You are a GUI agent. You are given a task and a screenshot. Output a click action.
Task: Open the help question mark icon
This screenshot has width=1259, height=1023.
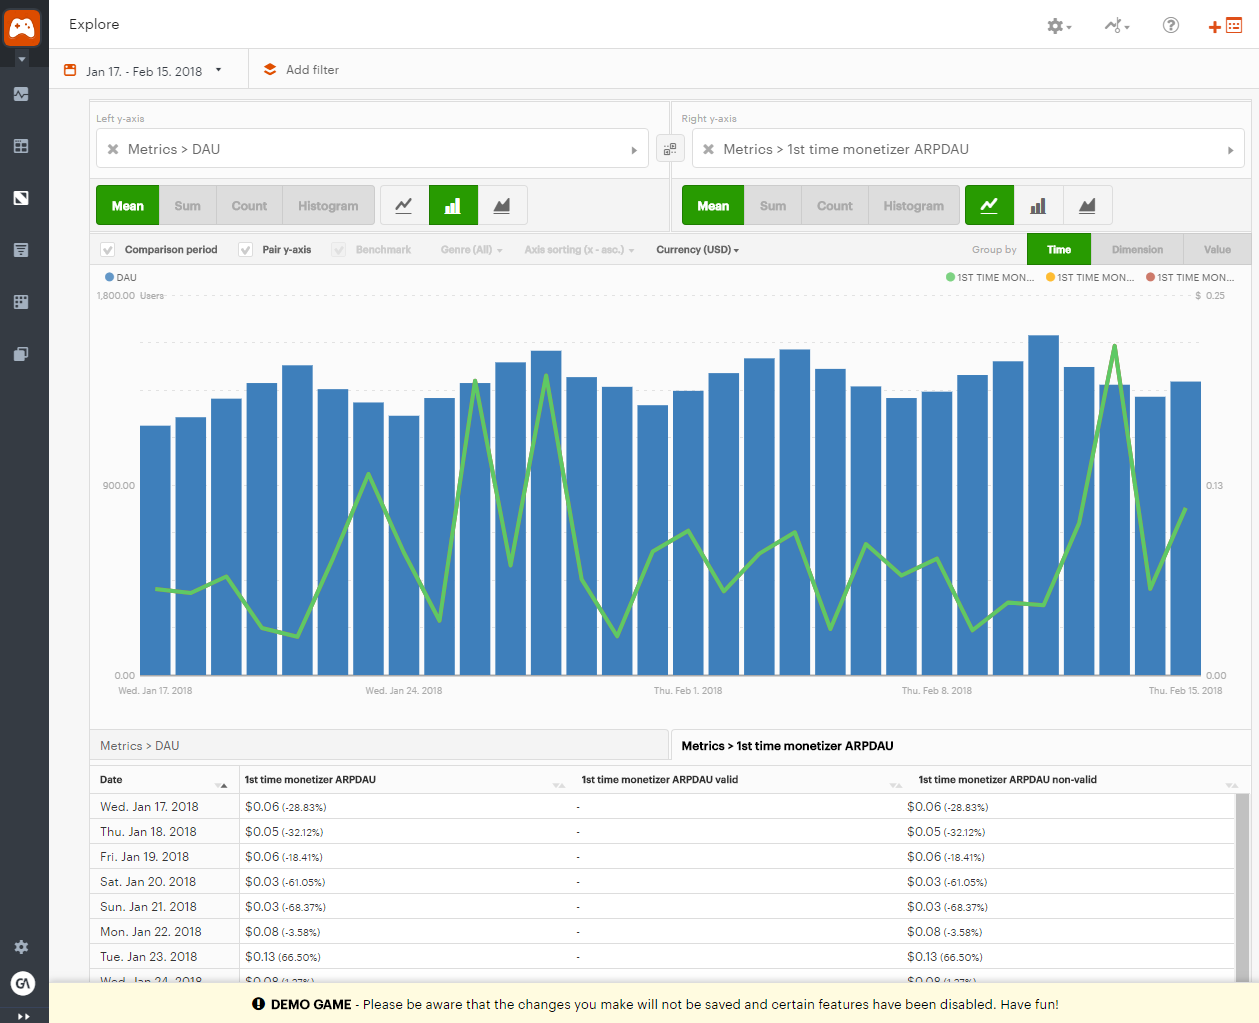[x=1170, y=25]
